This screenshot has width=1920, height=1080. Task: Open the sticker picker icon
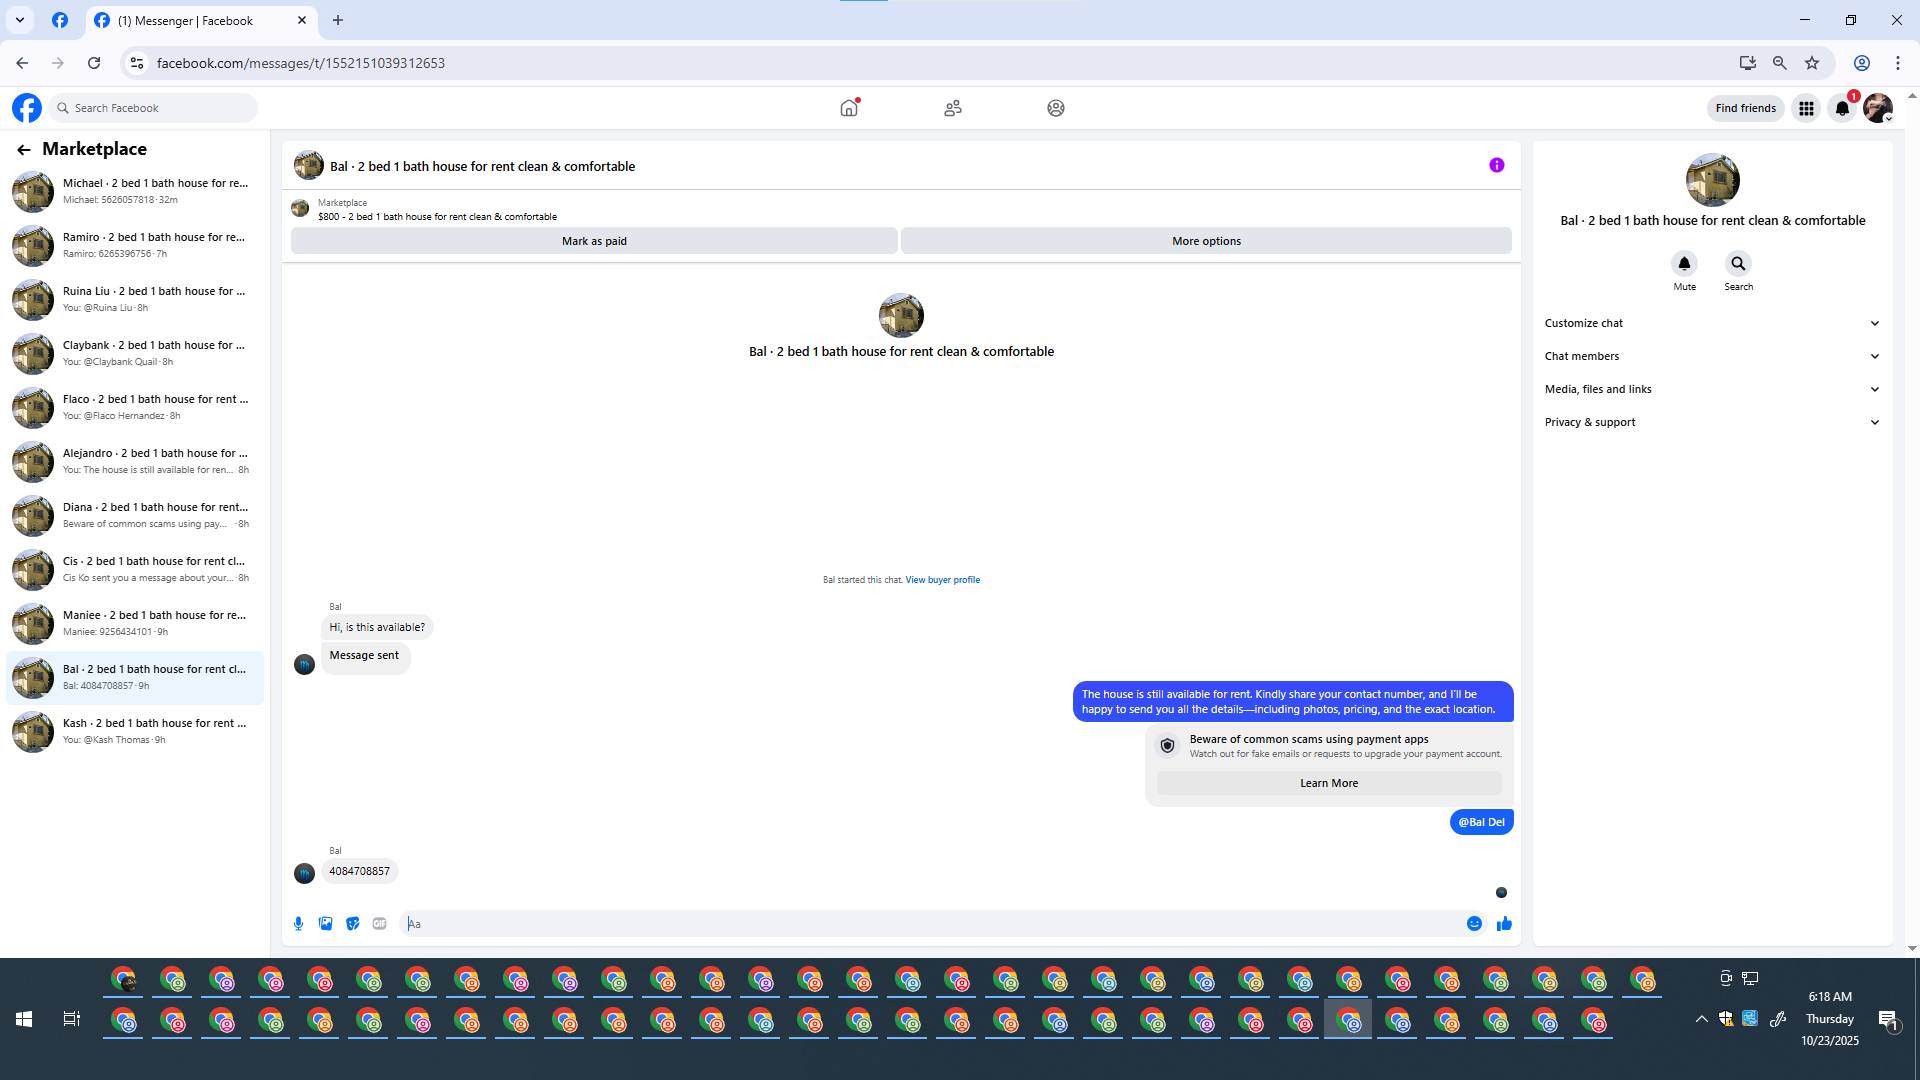[x=352, y=924]
